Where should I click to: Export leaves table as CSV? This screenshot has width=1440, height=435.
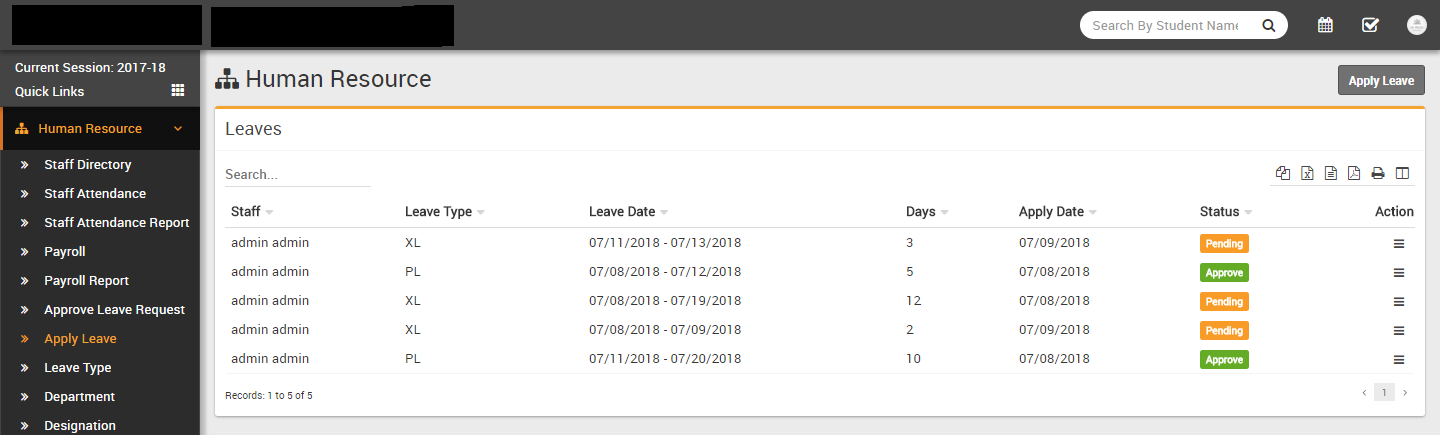(x=1331, y=173)
